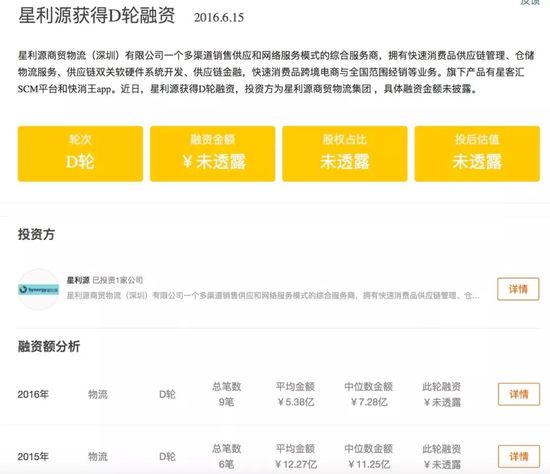
Task: Open 详情 for the 2016年 financing analysis
Action: pyautogui.click(x=519, y=394)
